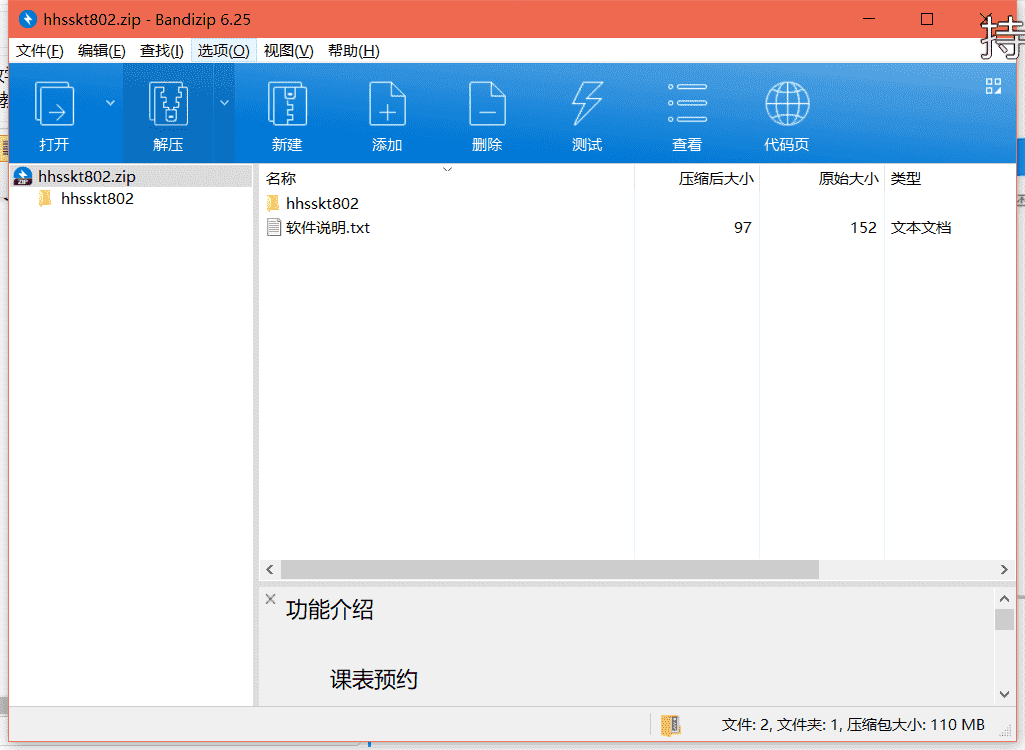Sort by the 类型 column header

tap(905, 178)
